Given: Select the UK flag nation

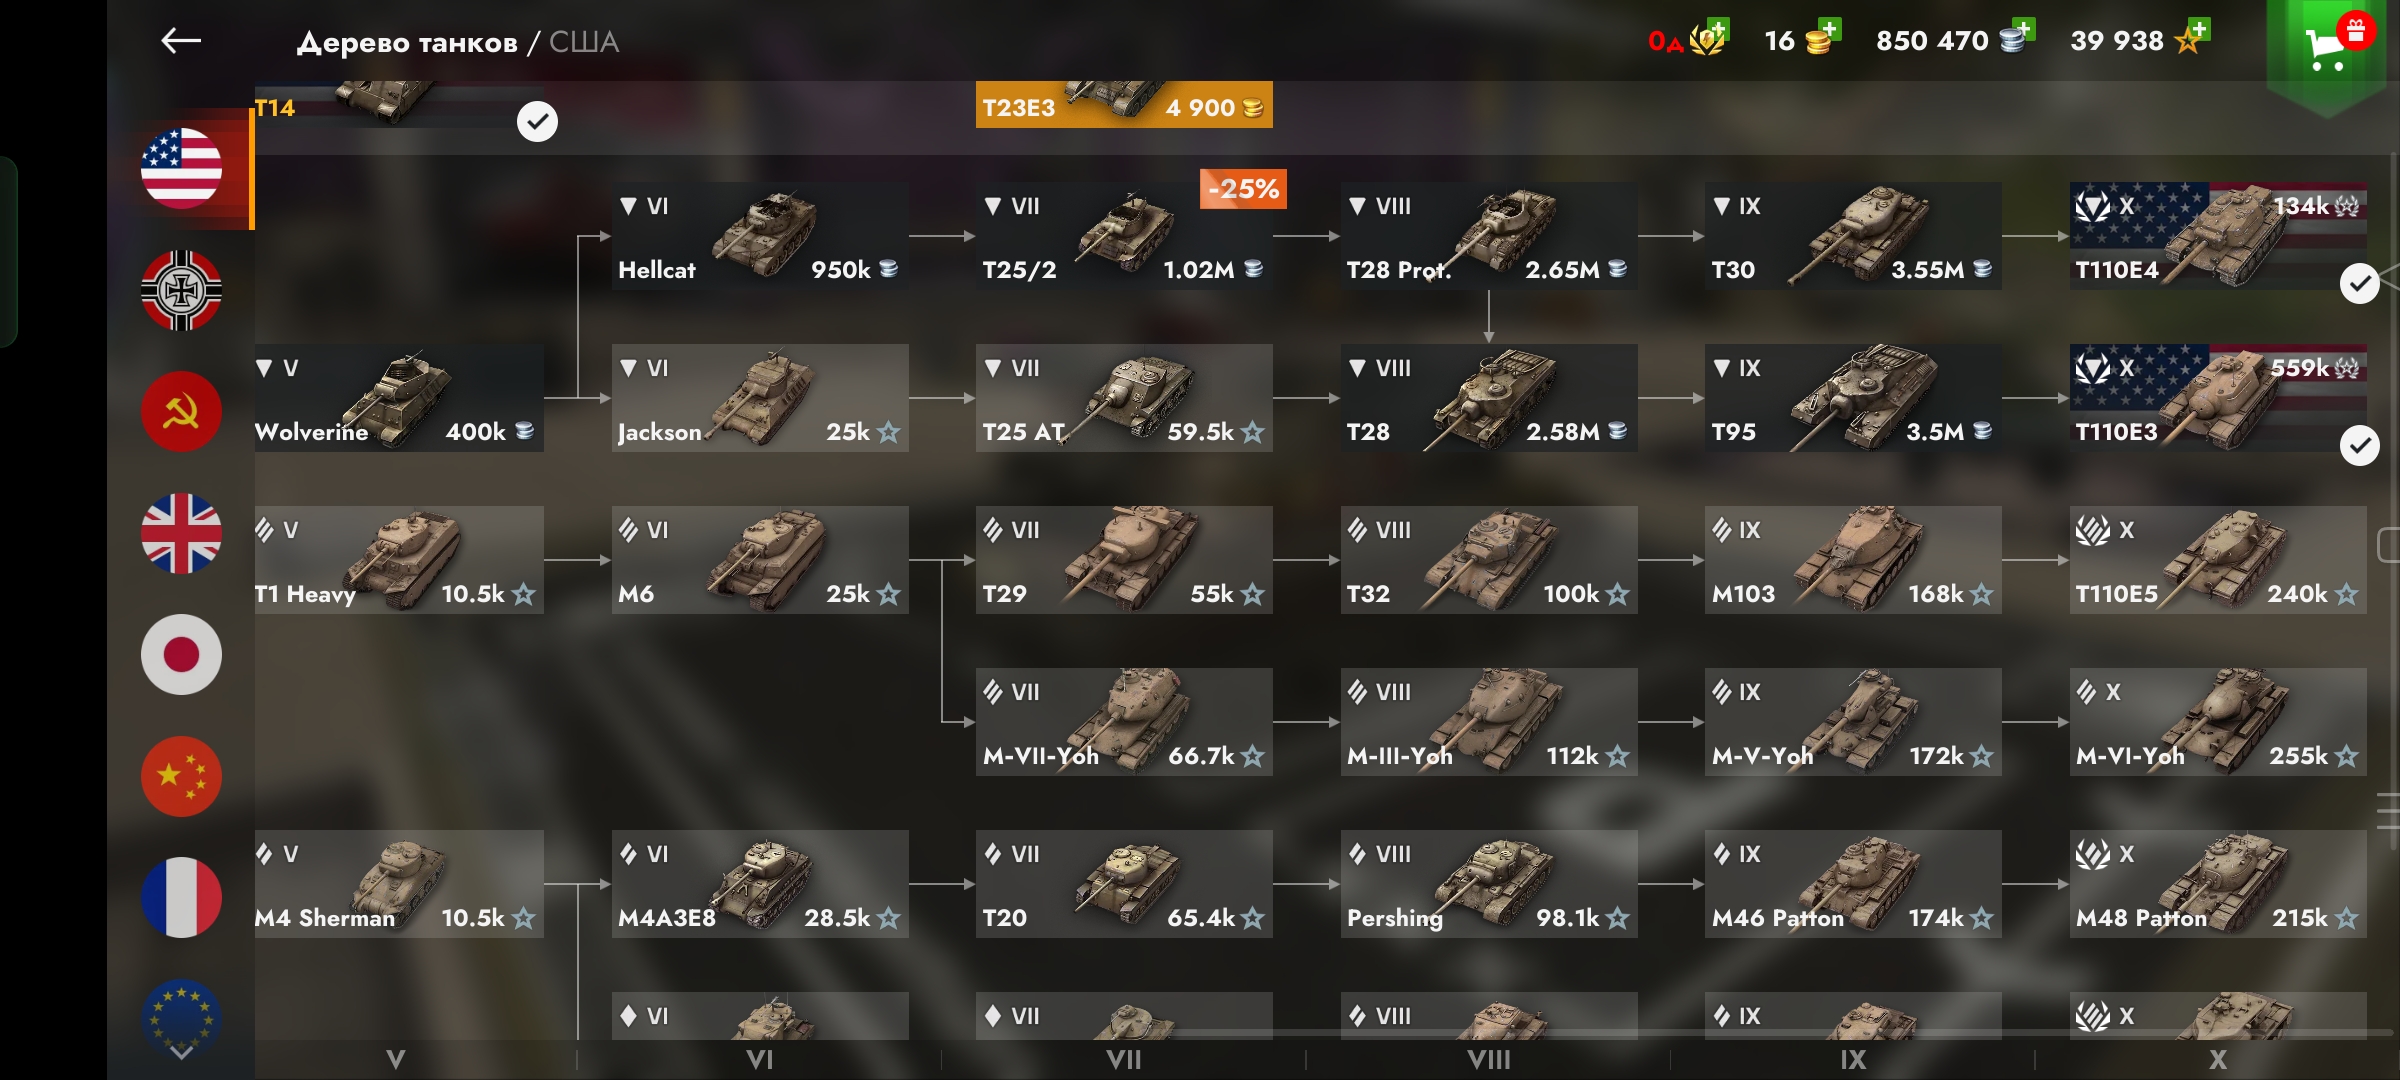Looking at the screenshot, I should coord(181,533).
